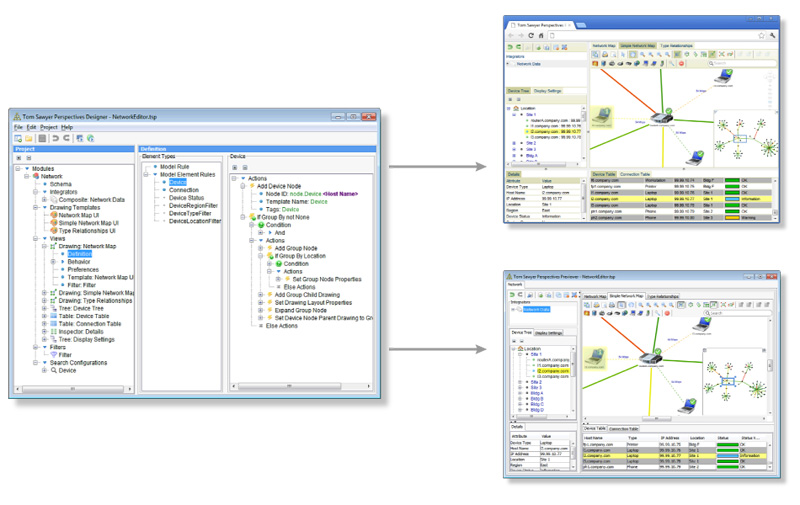The width and height of the screenshot is (800, 505).
Task: Click green status bar in Previewer table first row
Action: 727,445
